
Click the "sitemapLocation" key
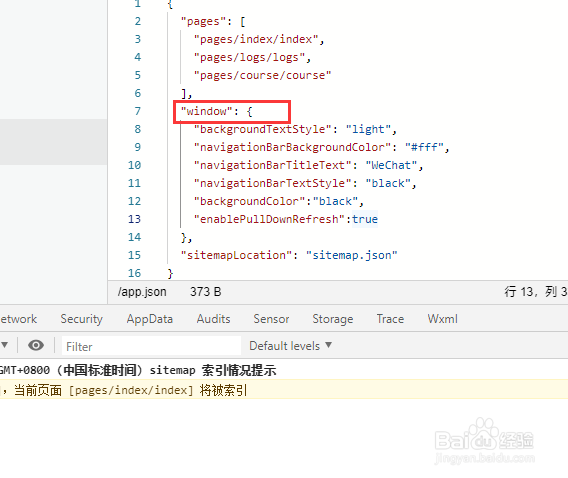(x=236, y=255)
